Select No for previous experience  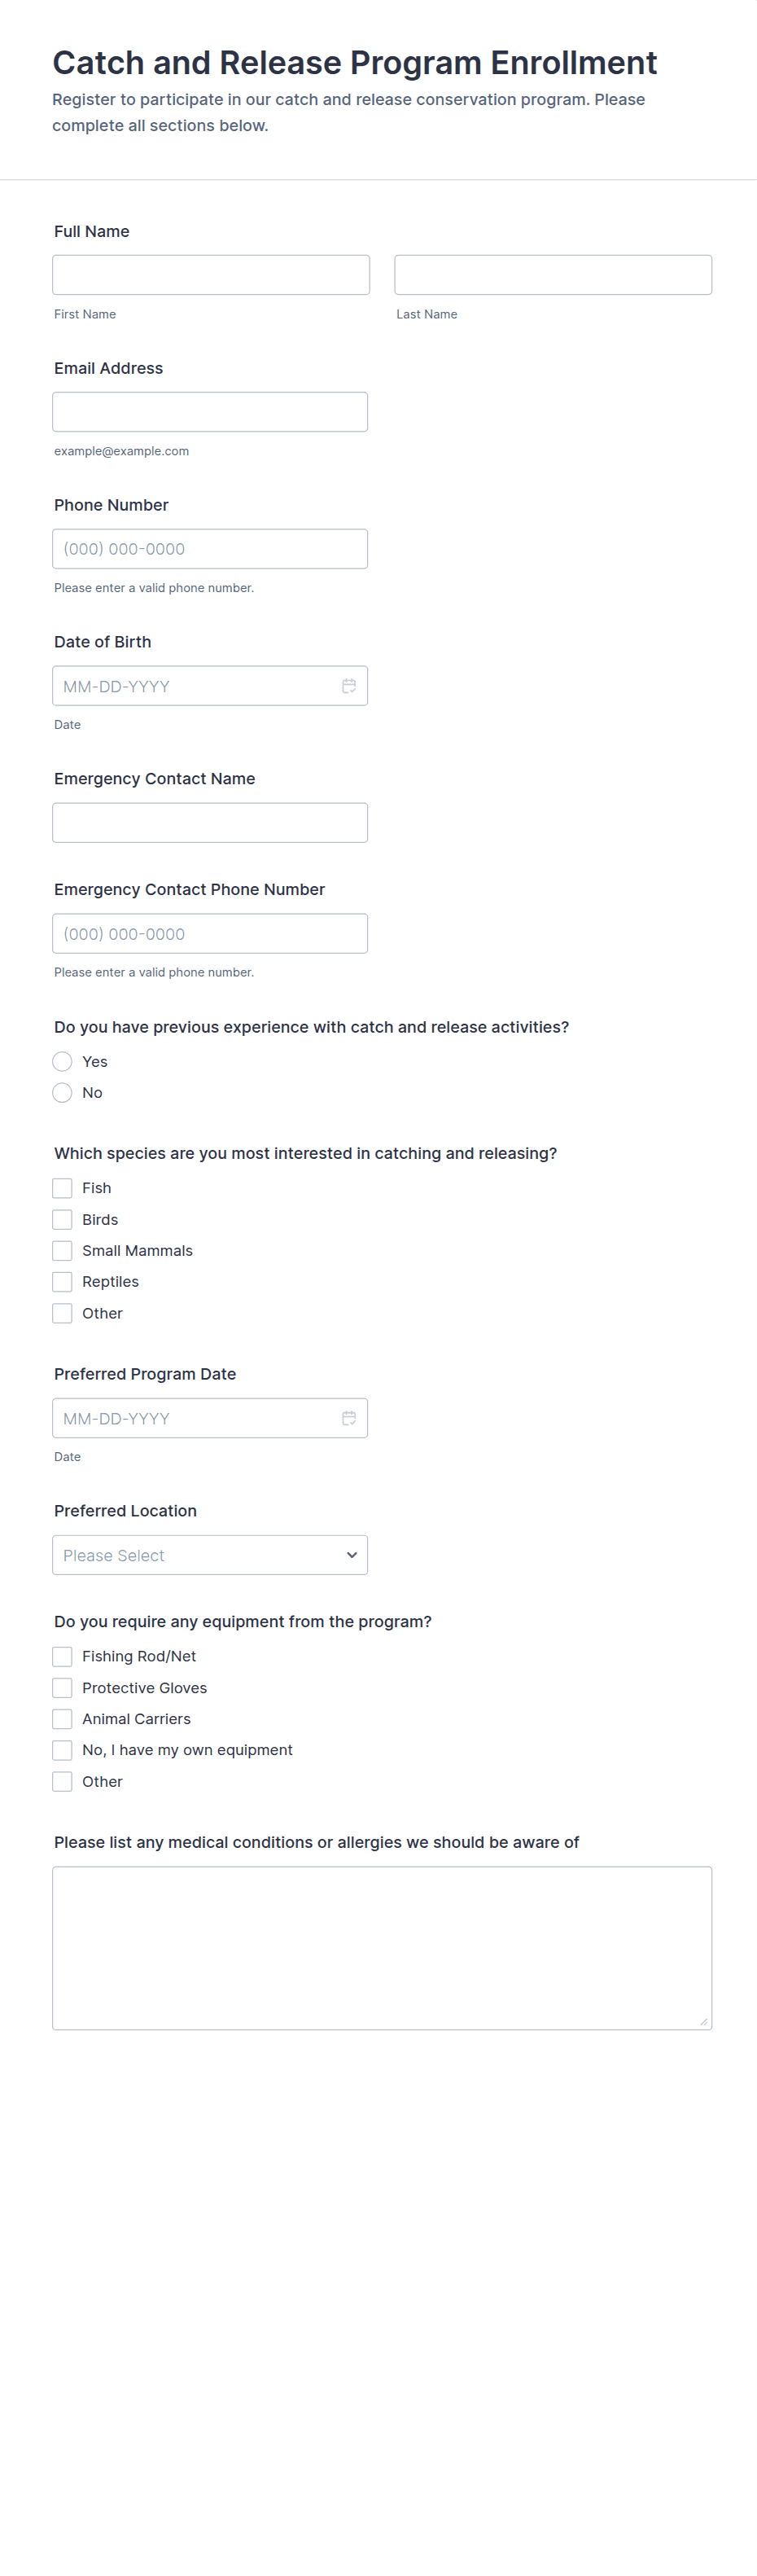click(x=62, y=1092)
